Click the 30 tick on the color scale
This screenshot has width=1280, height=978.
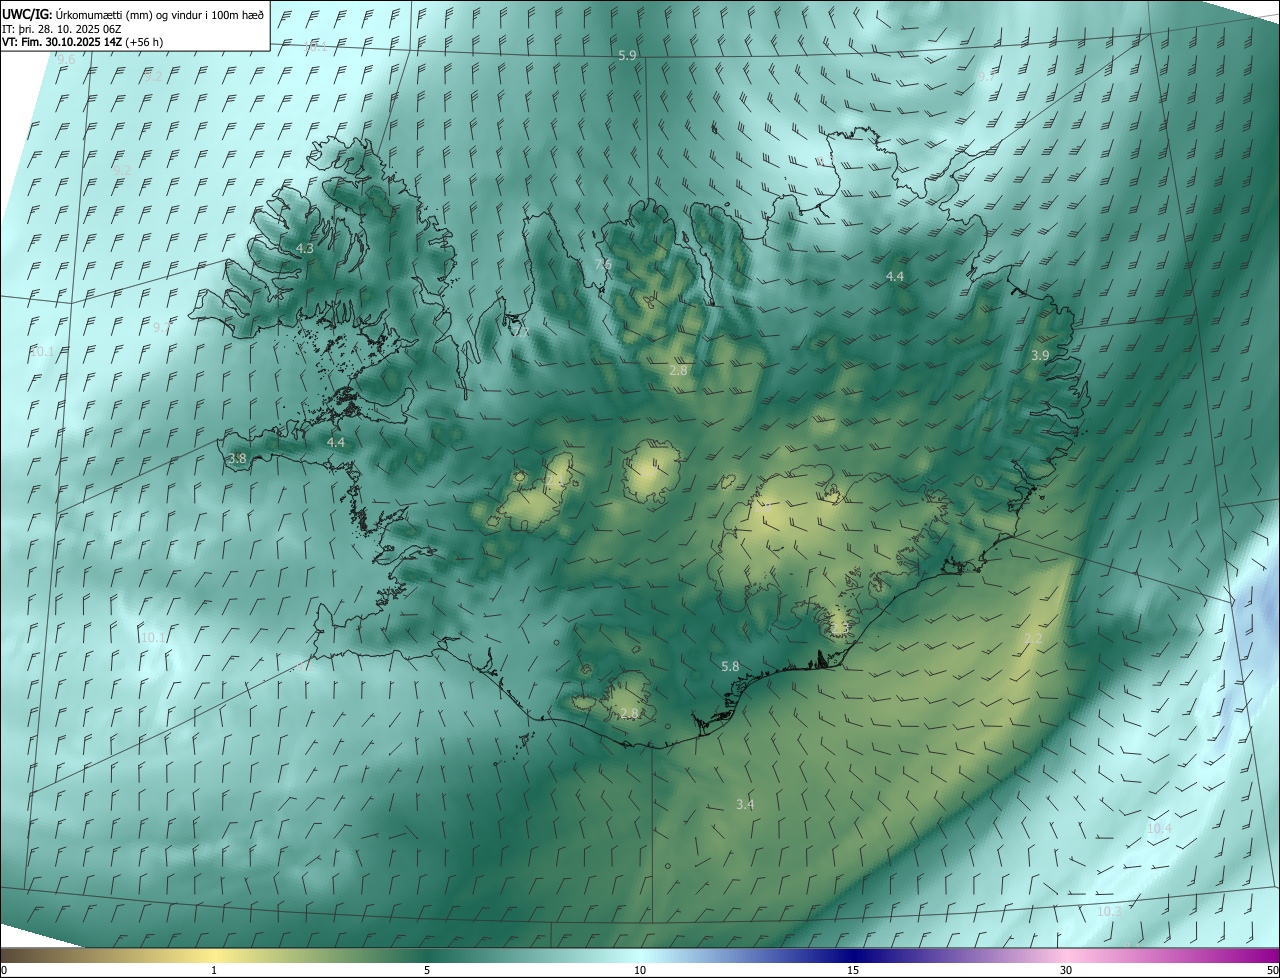pyautogui.click(x=1066, y=970)
